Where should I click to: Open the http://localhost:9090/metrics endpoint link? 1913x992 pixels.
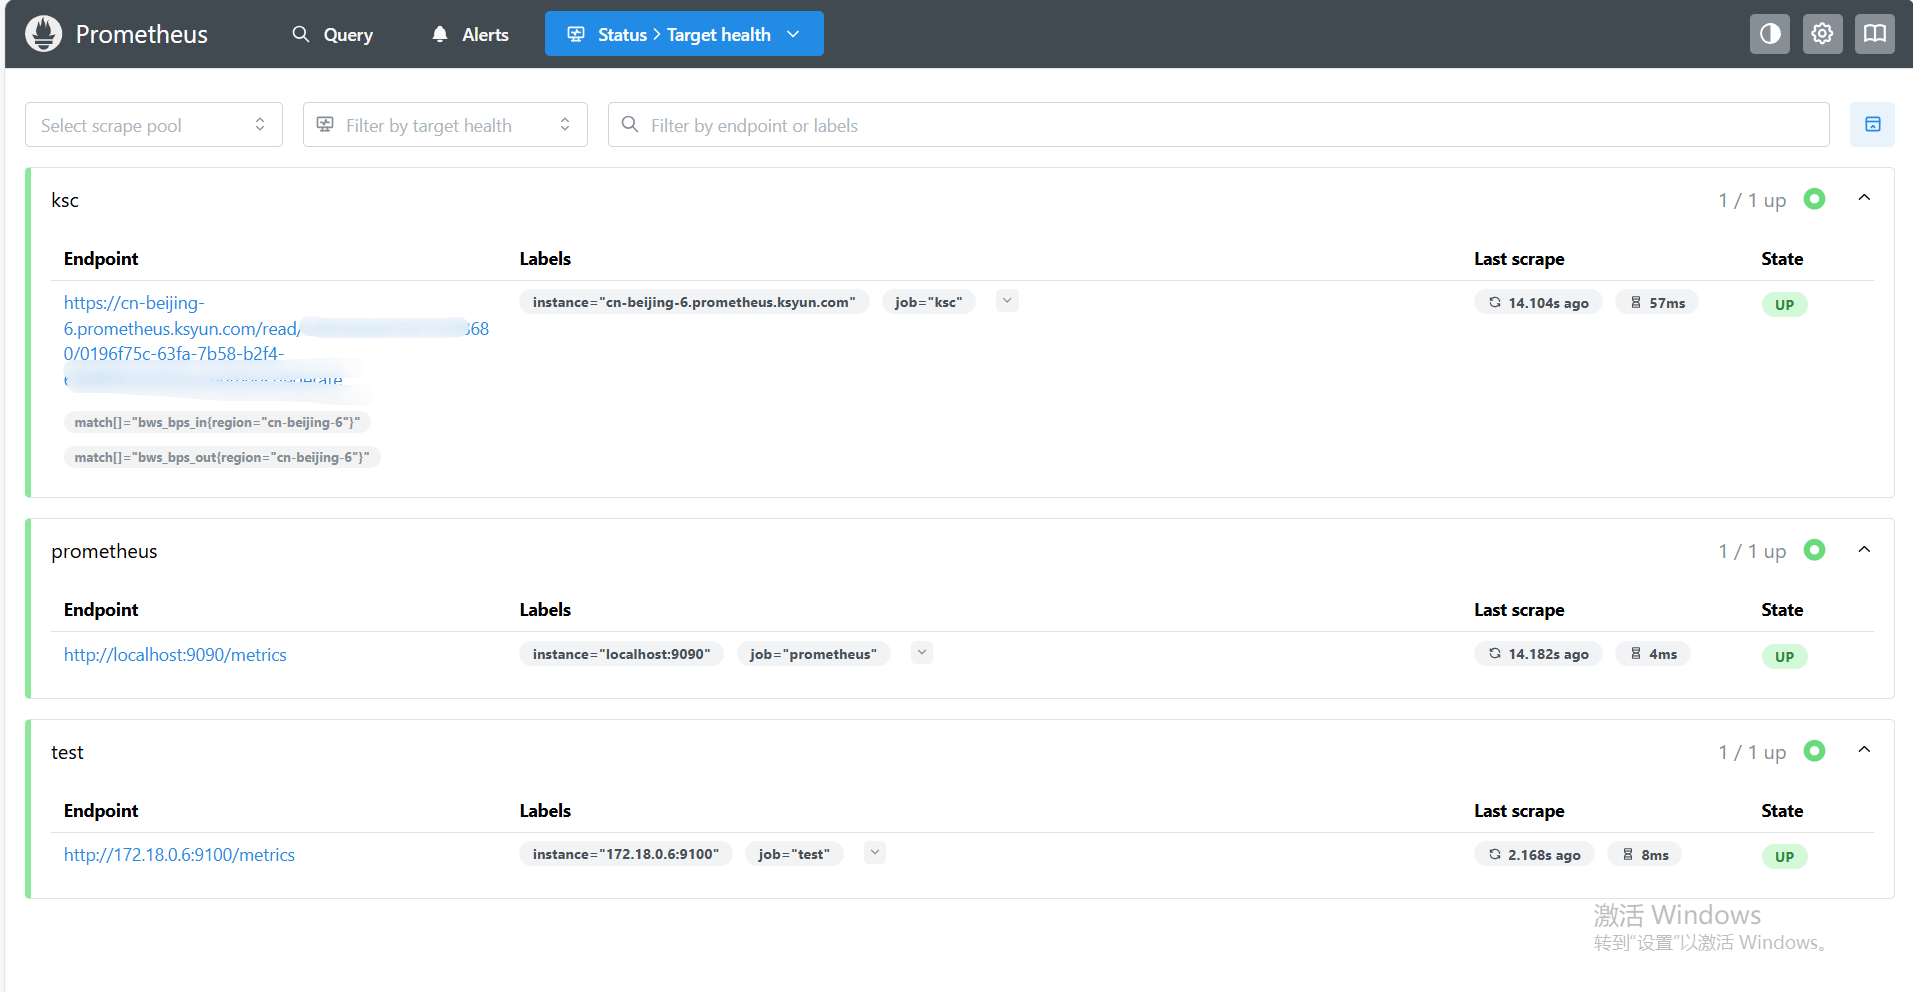tap(175, 655)
